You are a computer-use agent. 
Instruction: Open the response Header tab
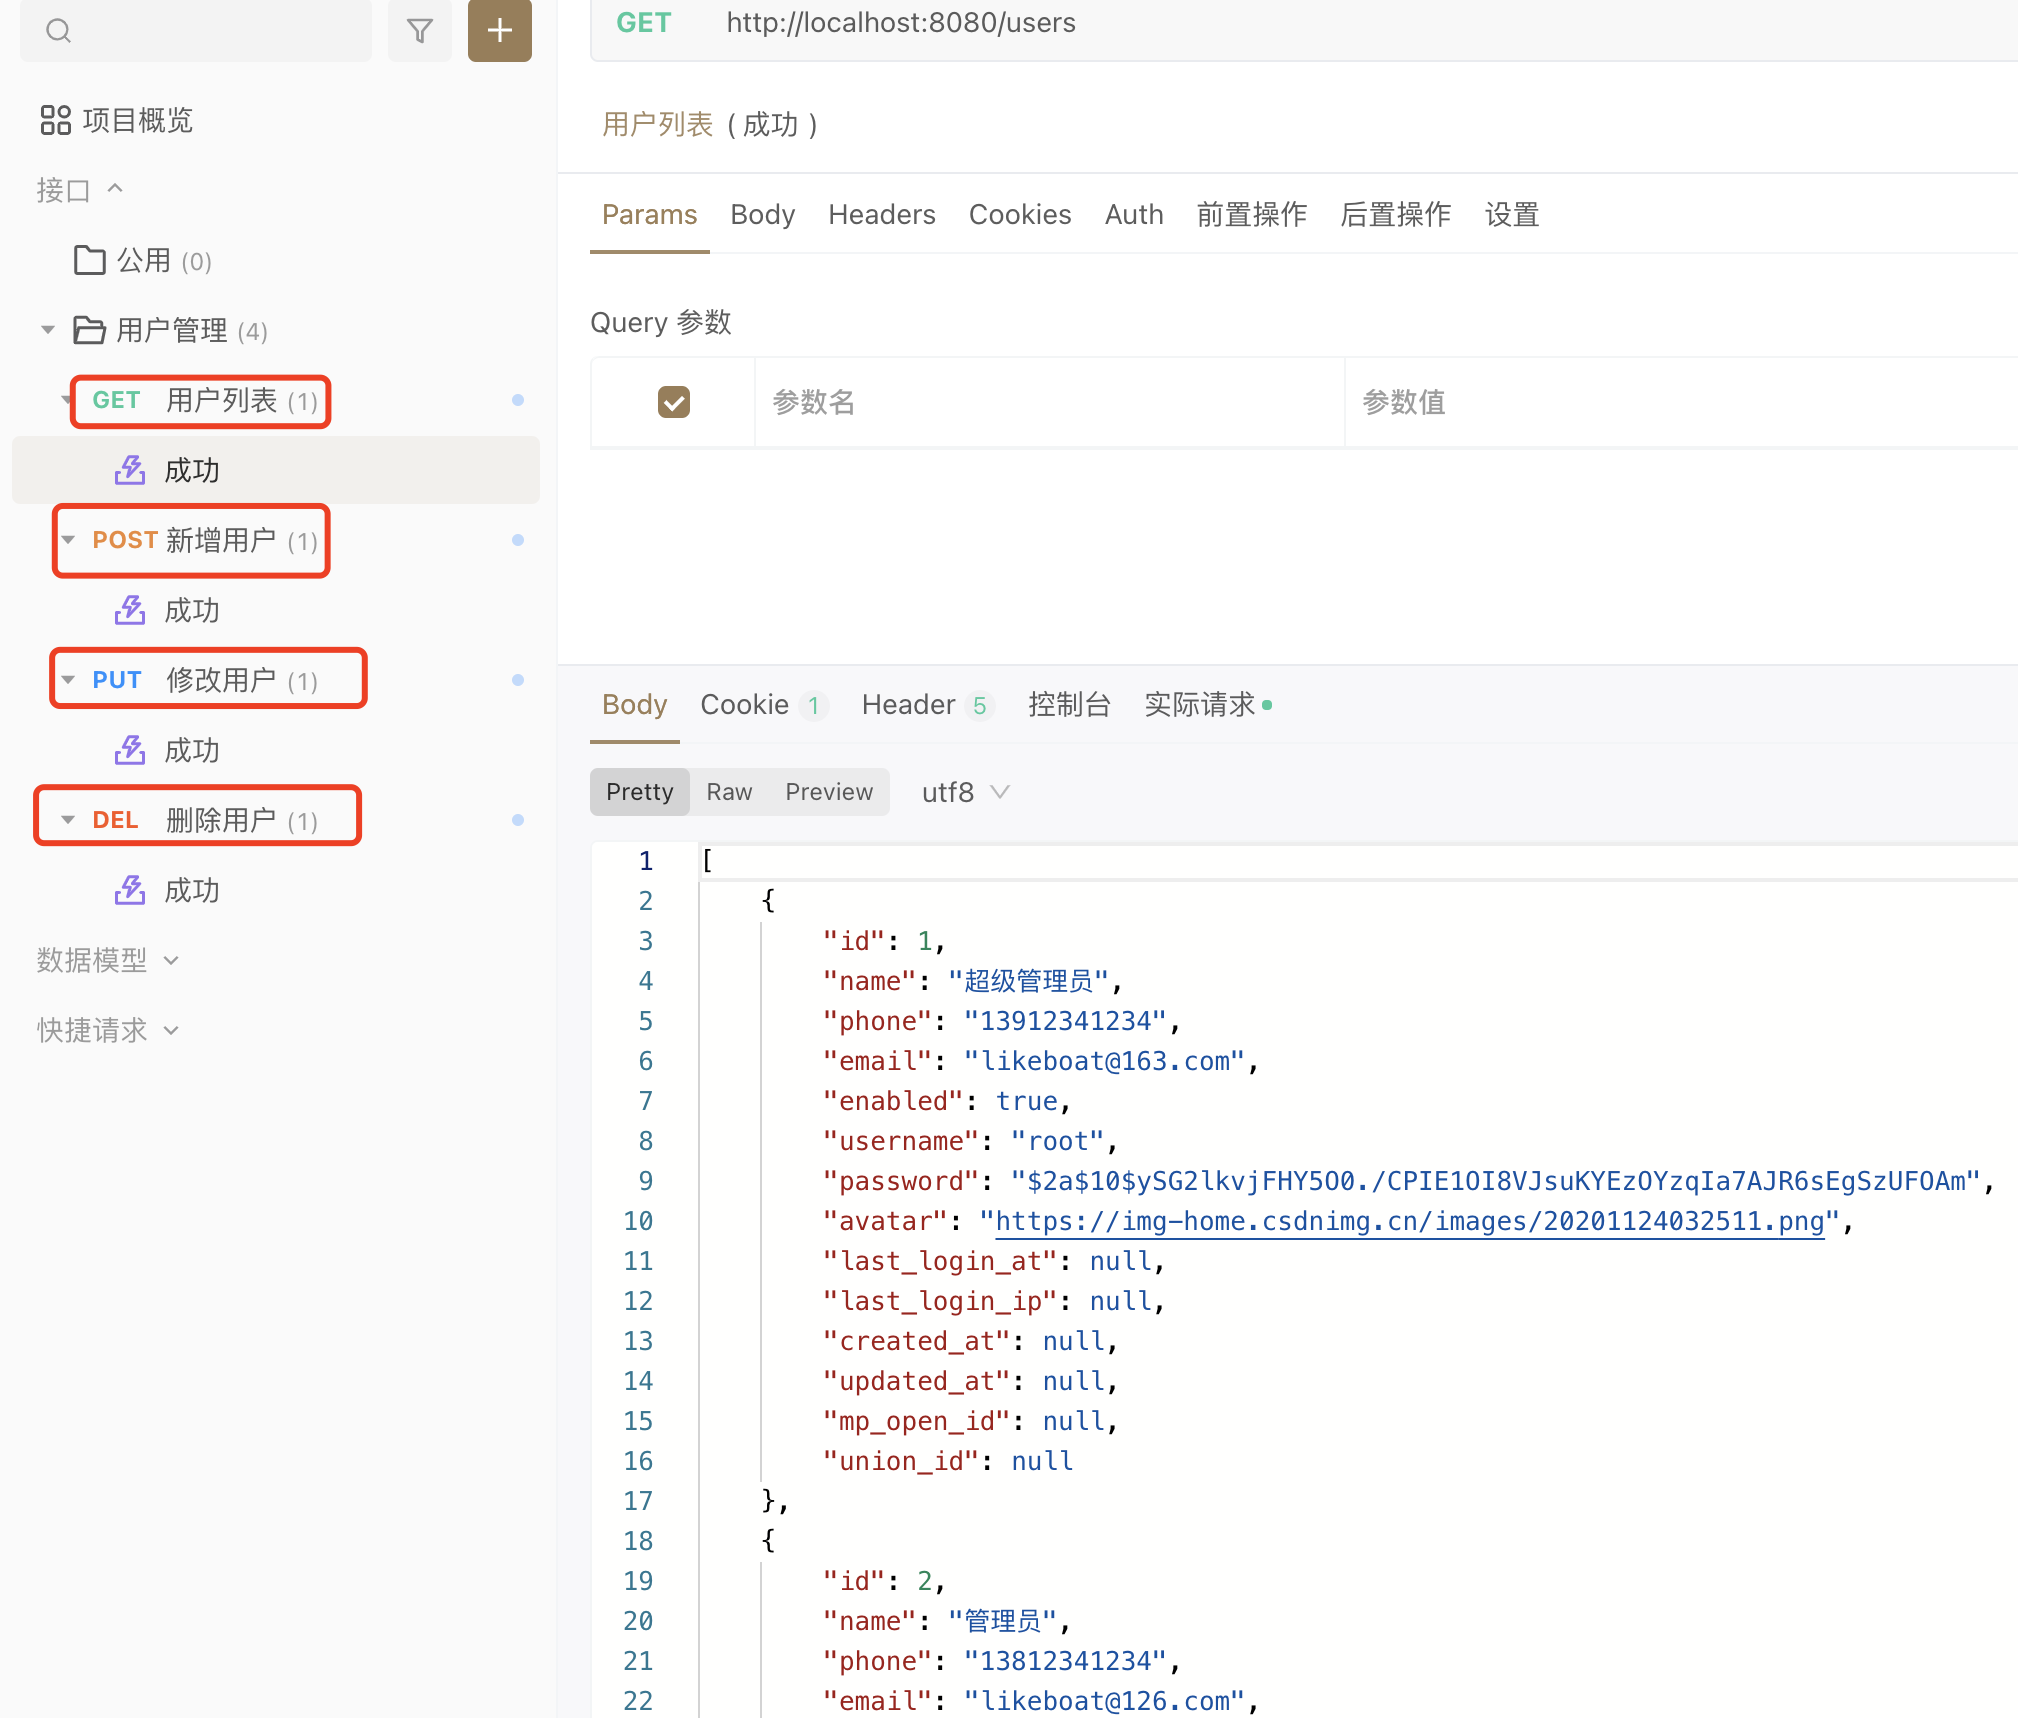coord(927,705)
